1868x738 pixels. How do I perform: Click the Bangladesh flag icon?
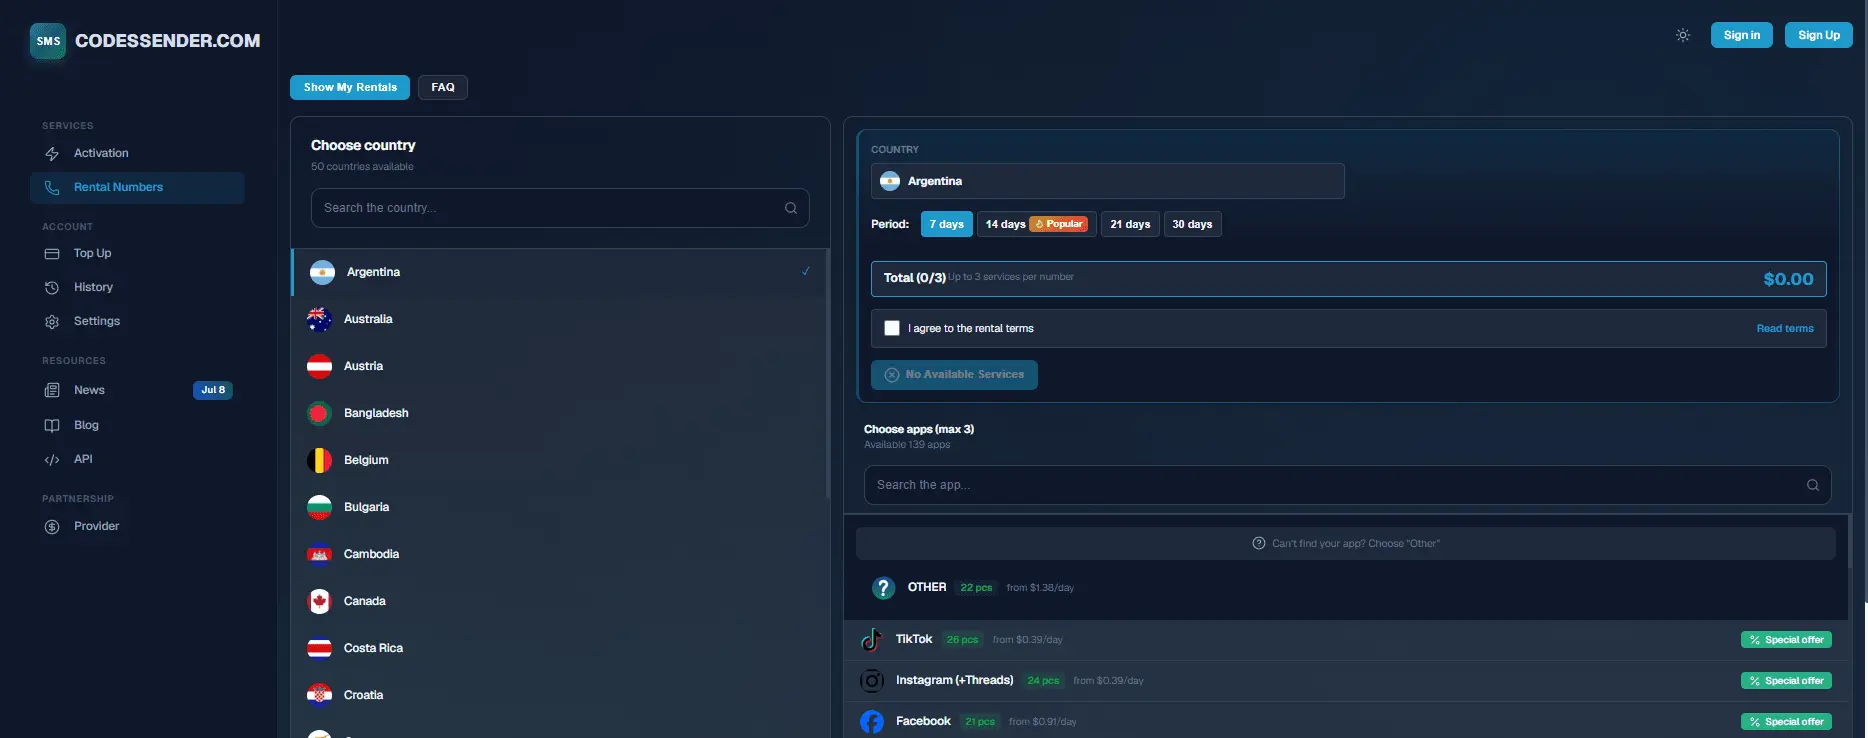point(319,413)
